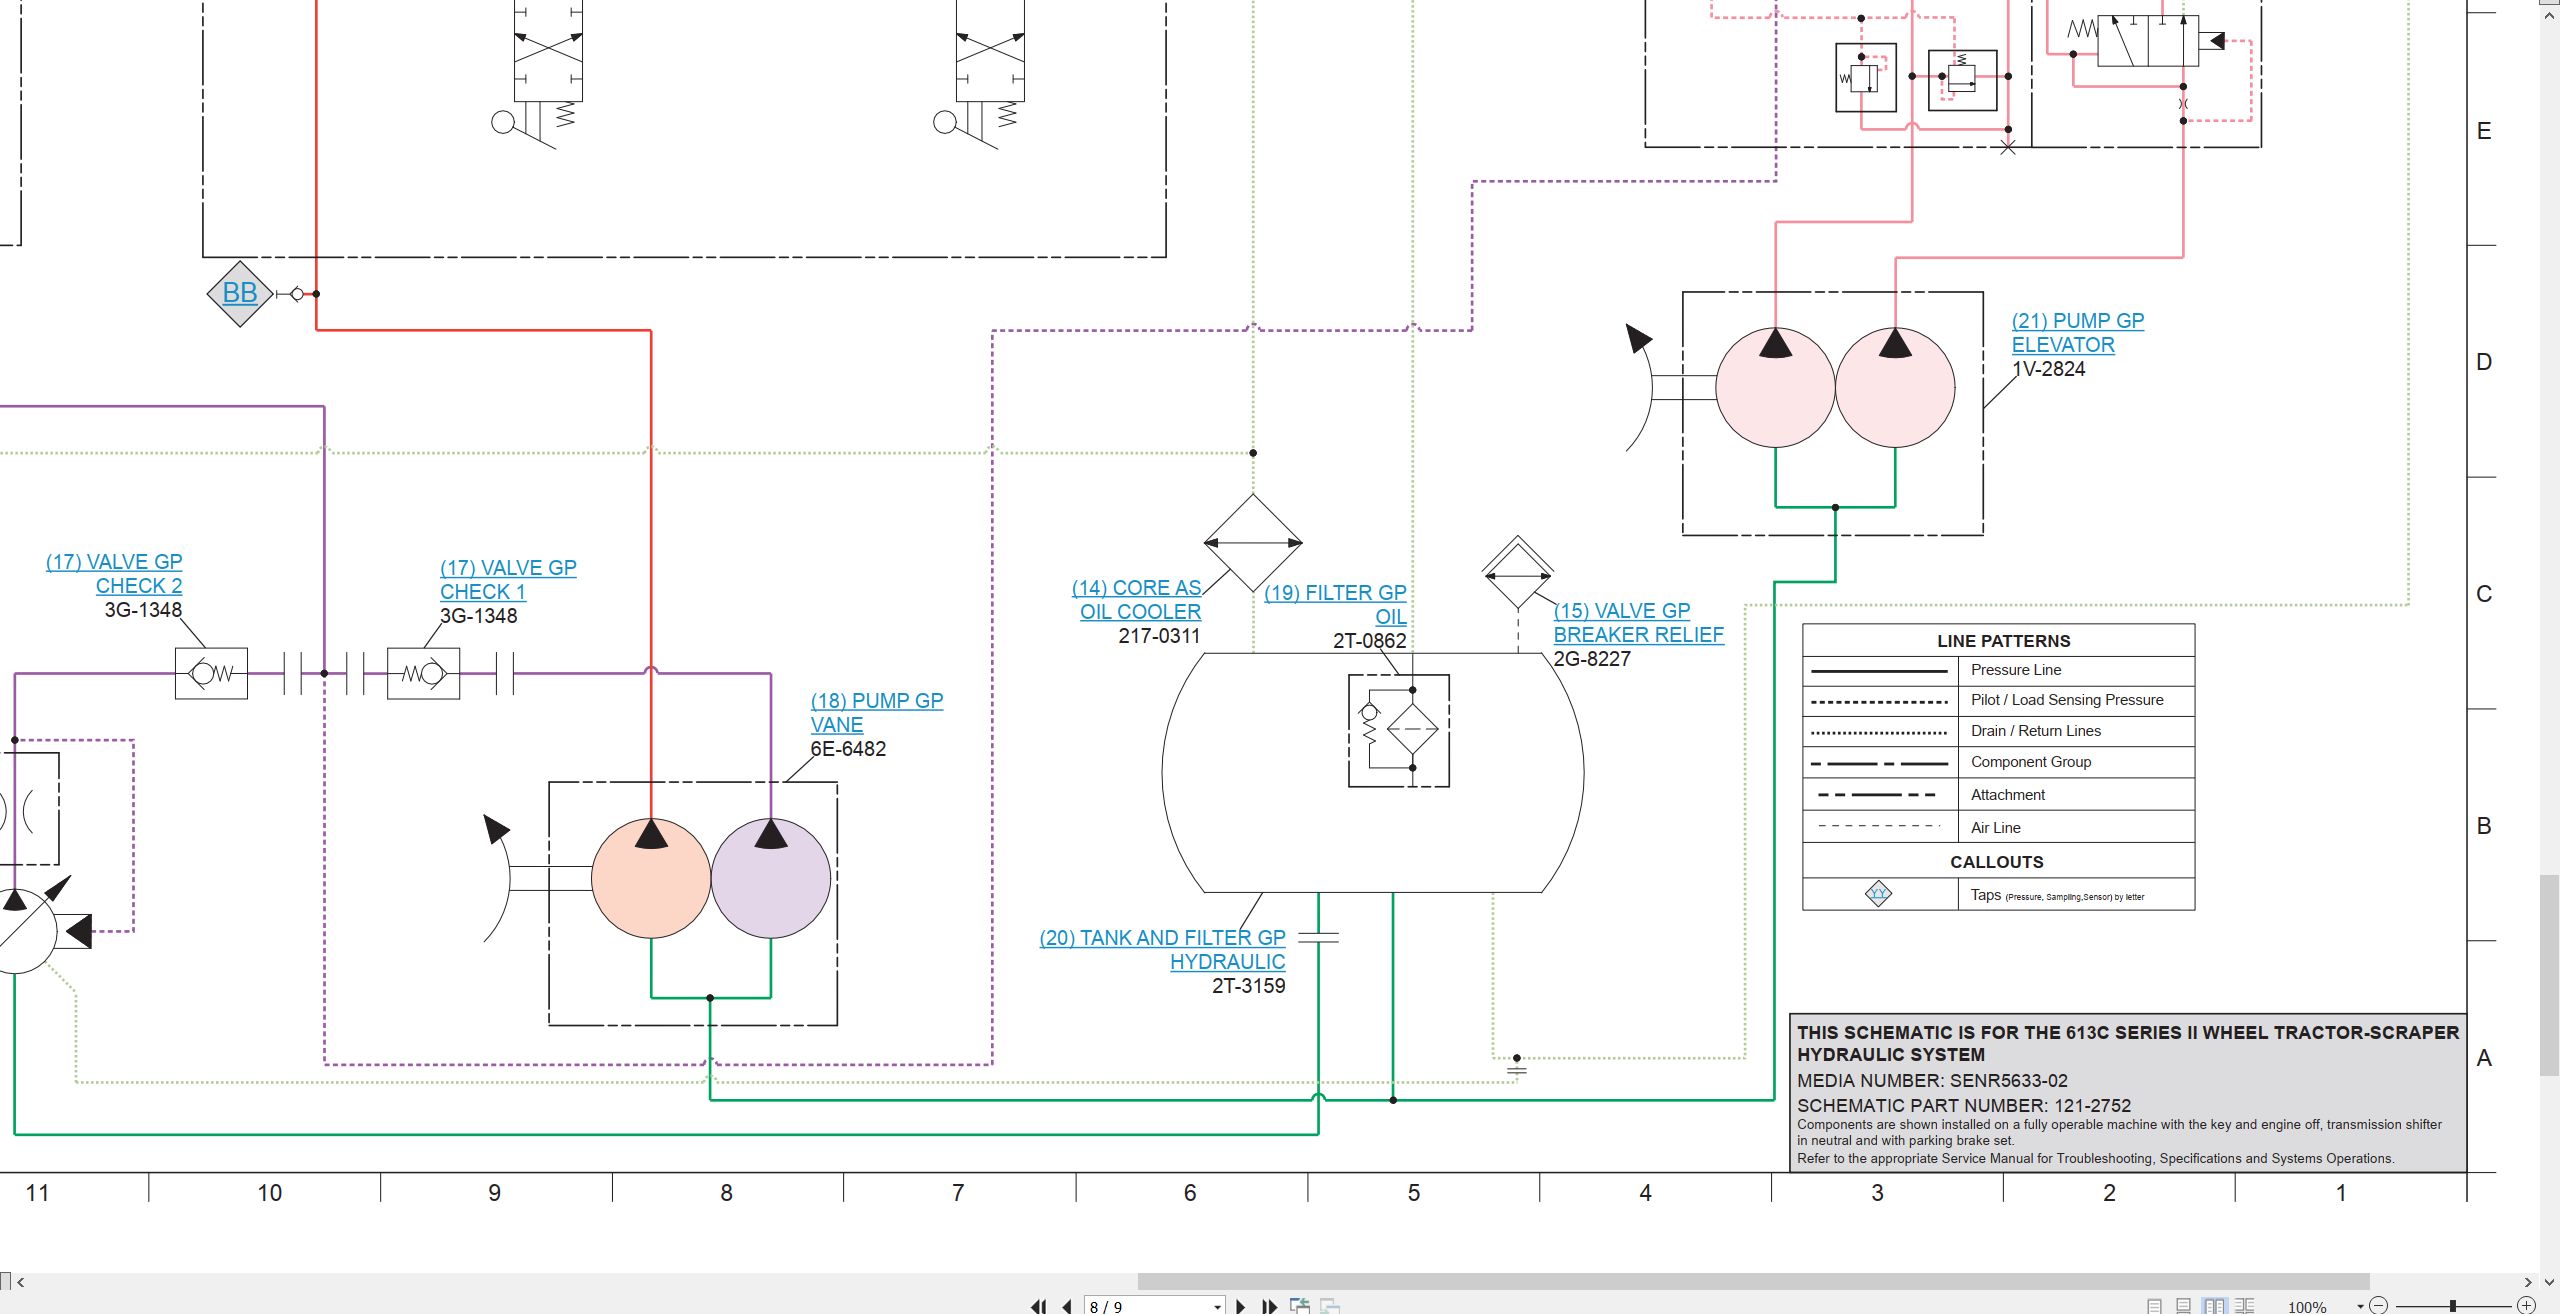Click part number 6E-6482
This screenshot has width=2560, height=1314.
click(848, 749)
